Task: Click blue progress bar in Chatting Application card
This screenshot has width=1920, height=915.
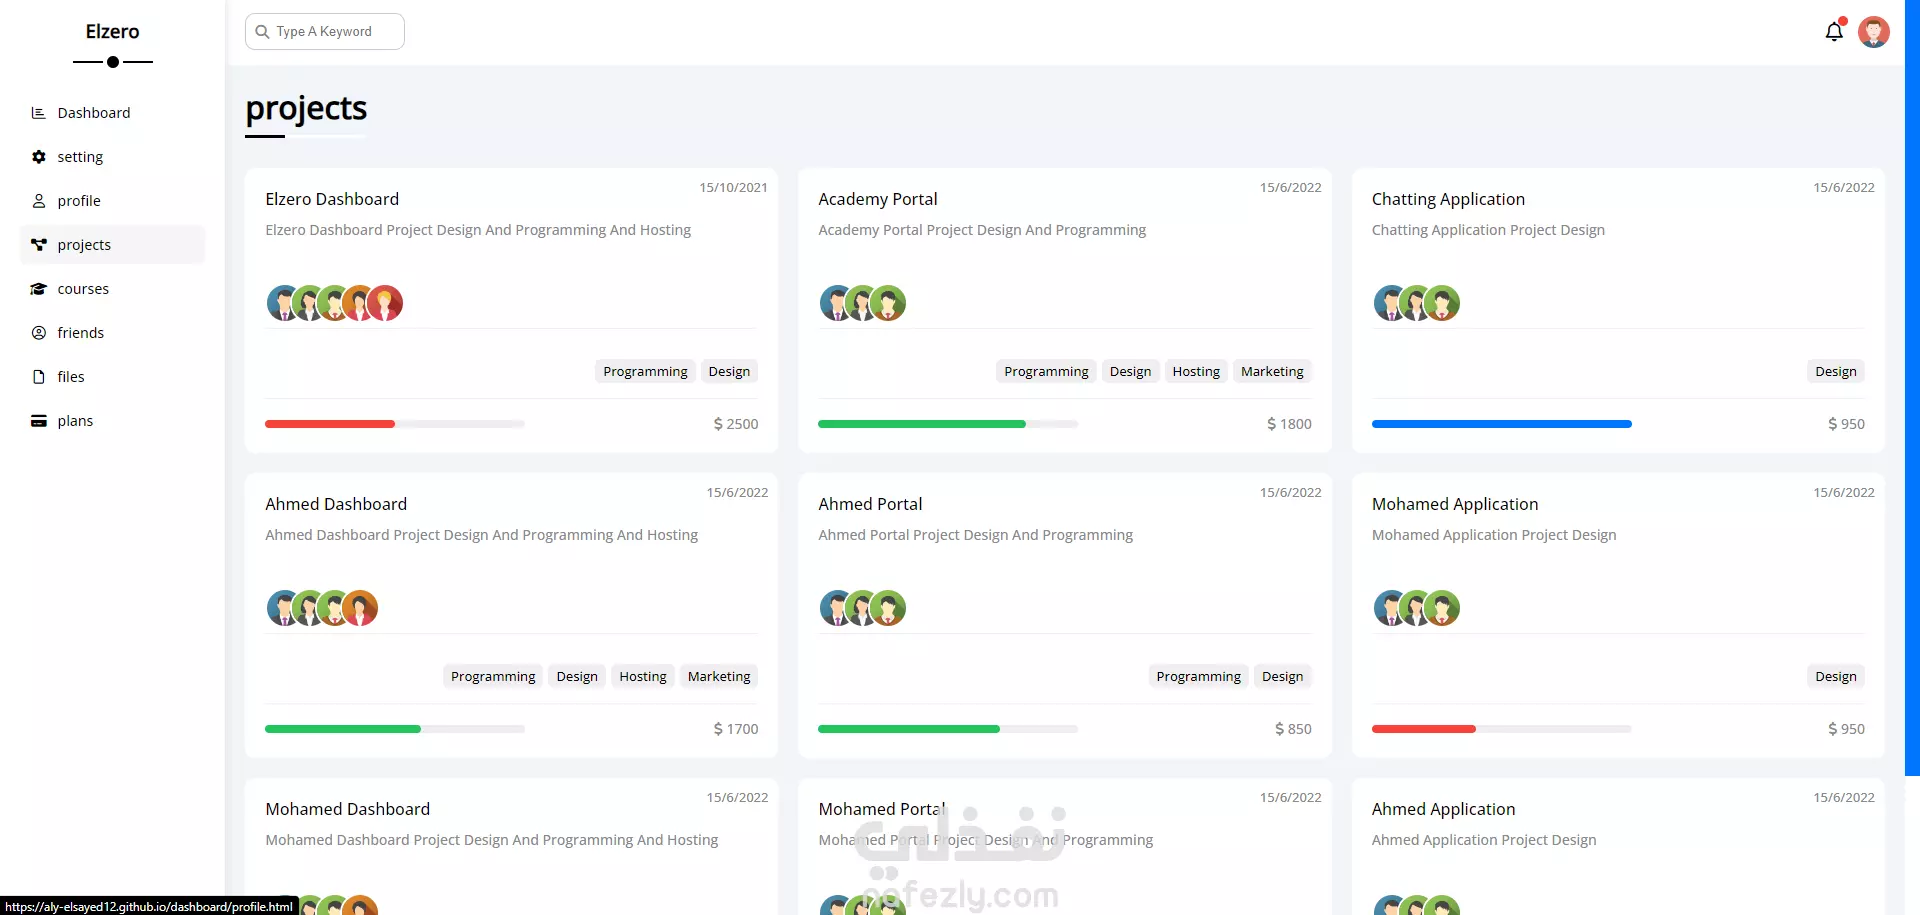Action: [x=1502, y=424]
